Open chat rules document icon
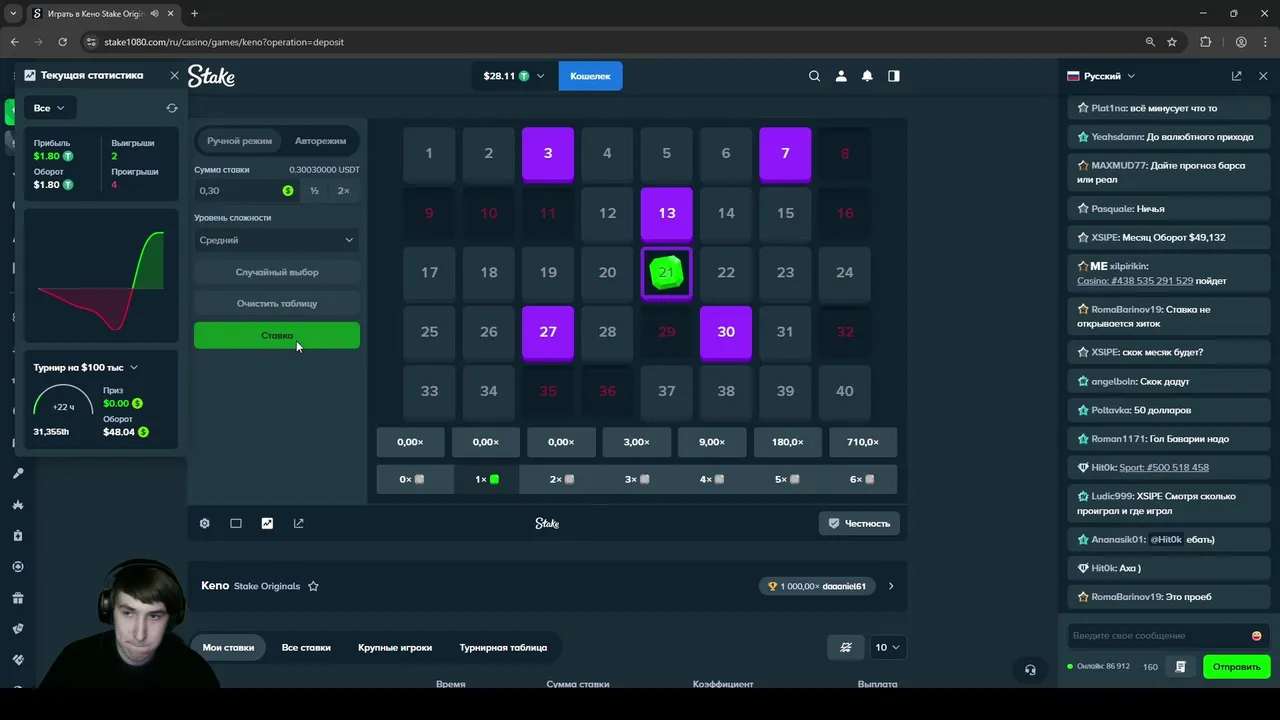This screenshot has height=720, width=1280. tap(1181, 667)
